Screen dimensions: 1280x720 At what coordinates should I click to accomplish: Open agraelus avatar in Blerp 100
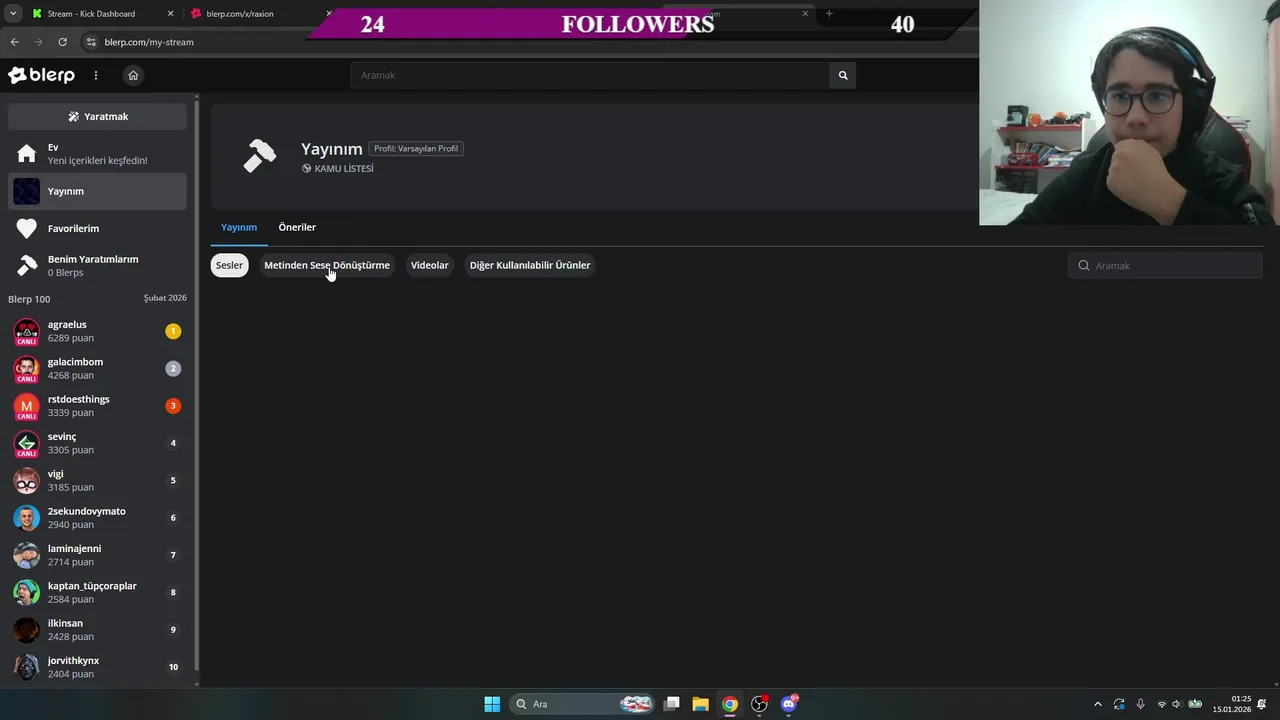(27, 331)
